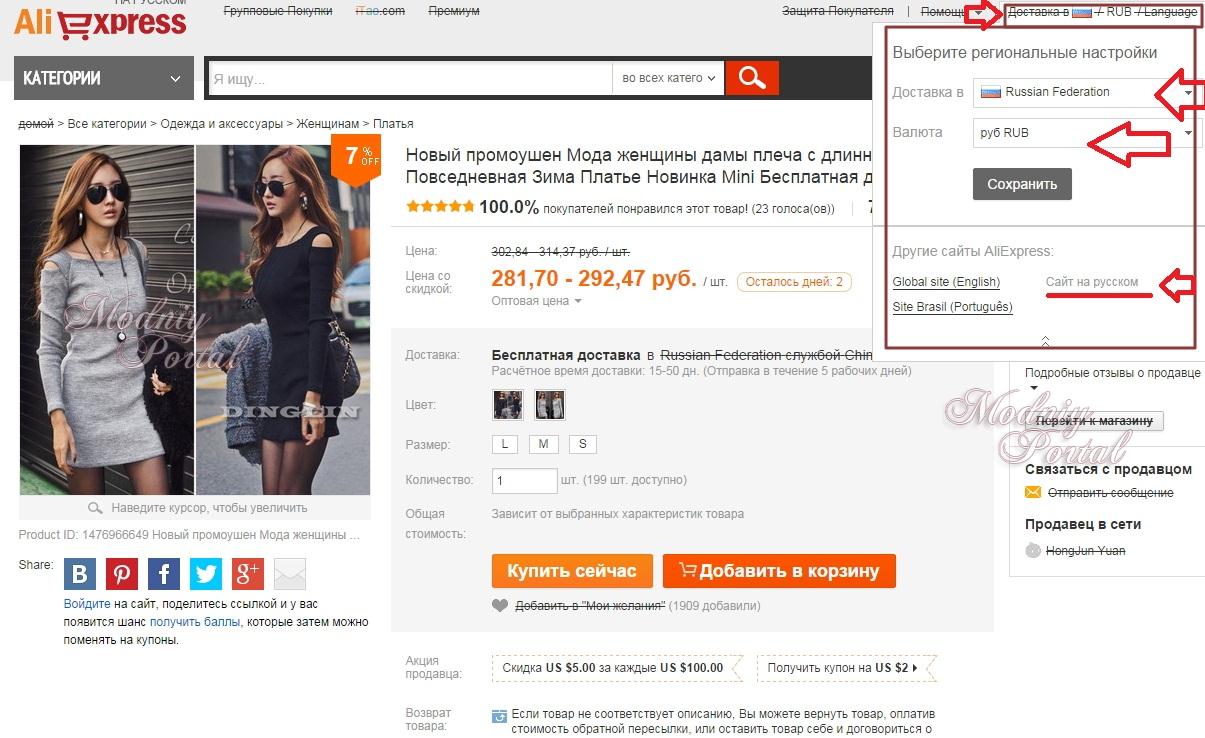Share on Facebook icon
Screen dimensions: 1205x738
[164, 574]
